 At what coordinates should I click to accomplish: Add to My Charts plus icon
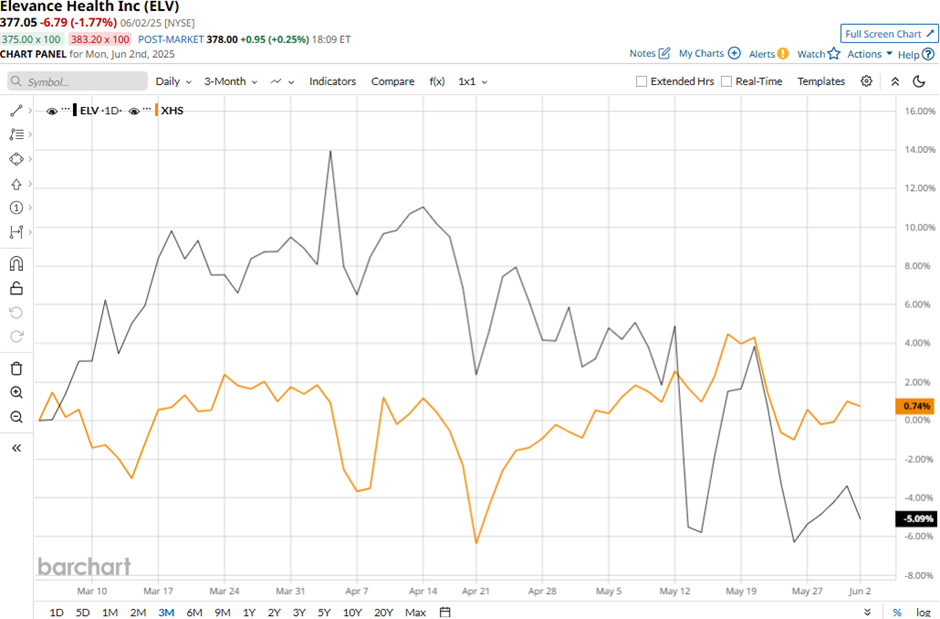(734, 53)
